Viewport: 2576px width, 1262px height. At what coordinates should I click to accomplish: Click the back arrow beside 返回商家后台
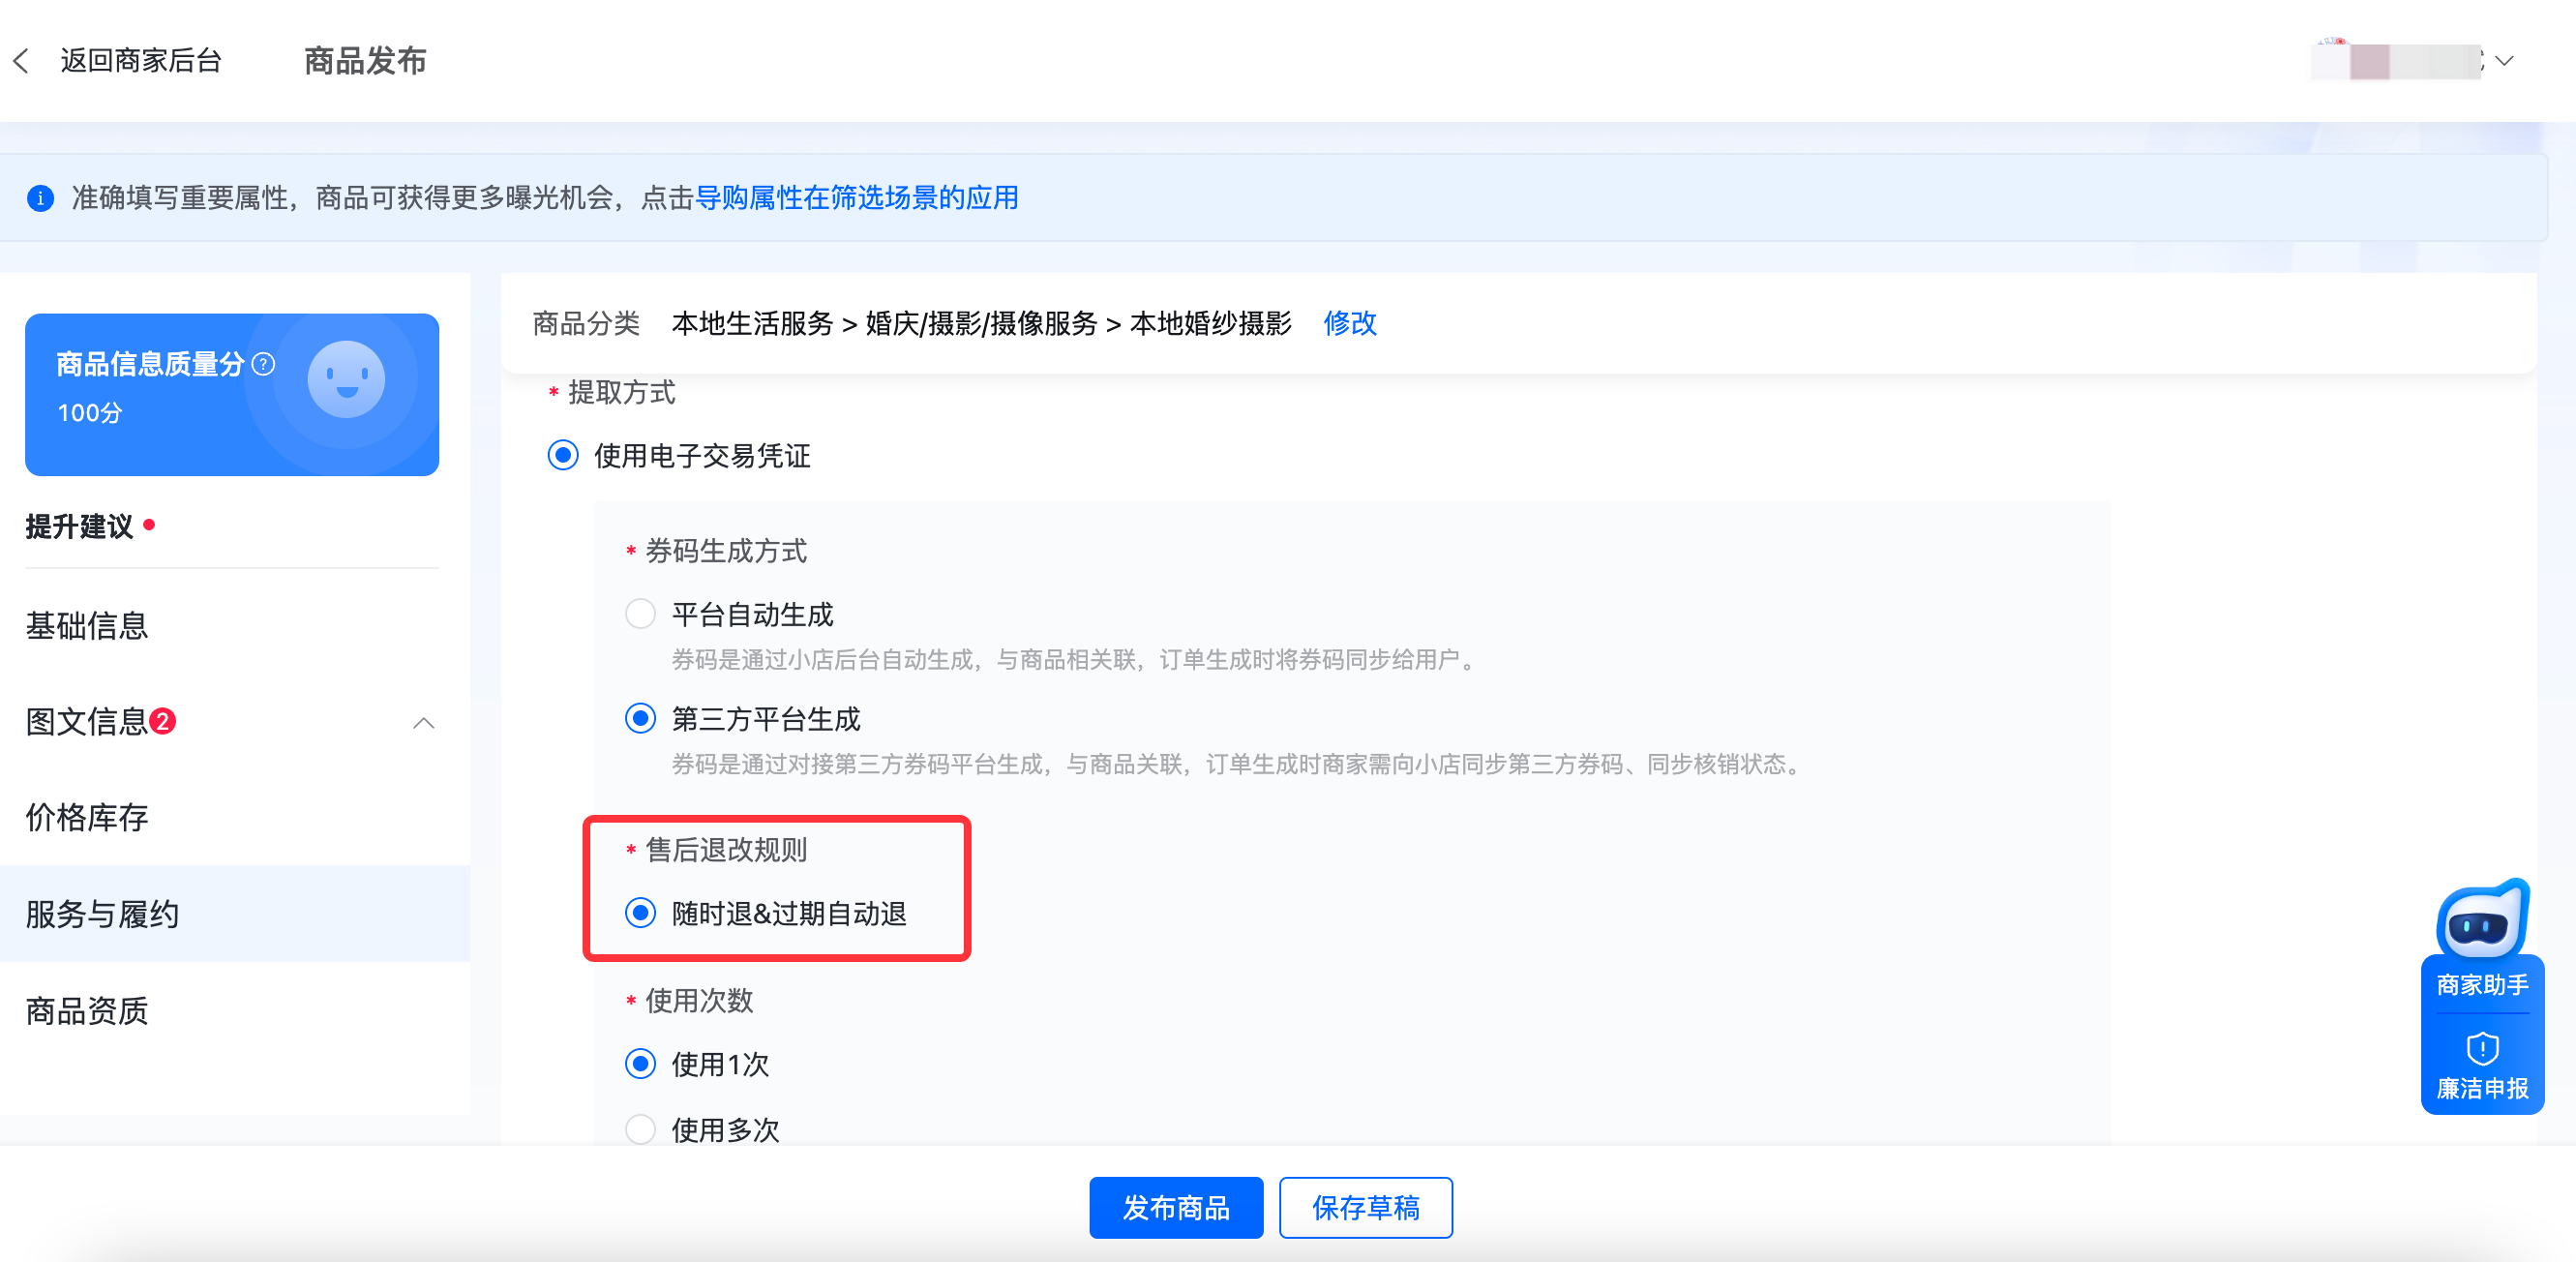point(21,61)
